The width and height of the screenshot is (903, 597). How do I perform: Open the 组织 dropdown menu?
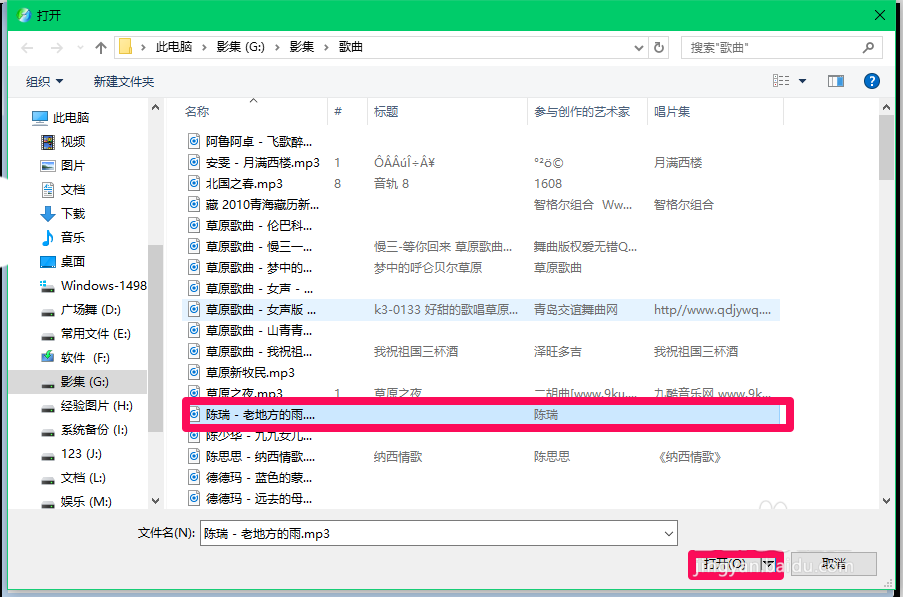pos(44,81)
